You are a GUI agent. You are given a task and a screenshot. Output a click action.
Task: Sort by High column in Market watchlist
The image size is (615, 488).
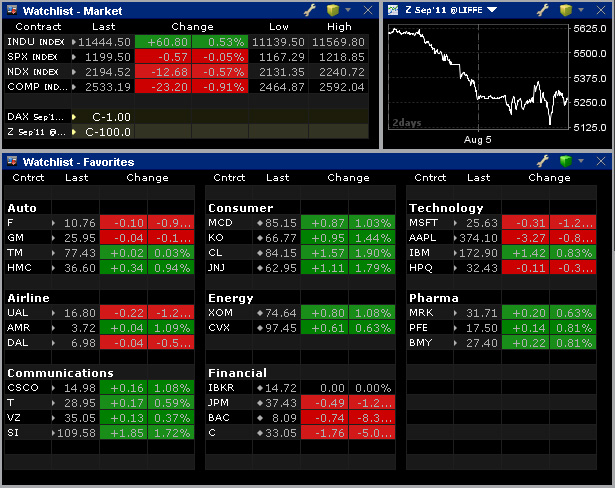coord(339,27)
